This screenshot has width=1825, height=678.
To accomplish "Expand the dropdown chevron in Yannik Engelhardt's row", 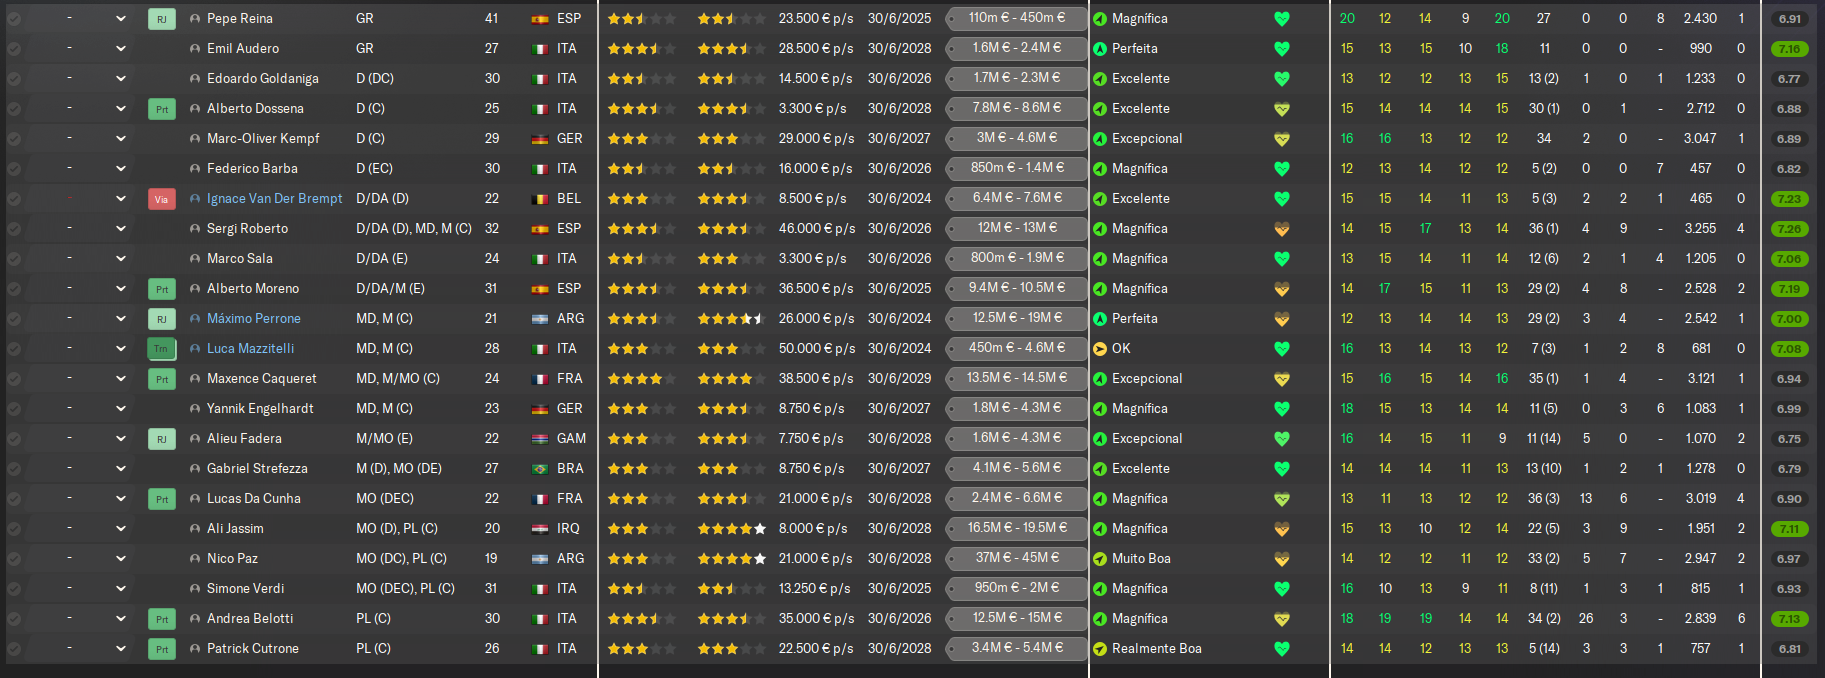I will click(x=121, y=409).
